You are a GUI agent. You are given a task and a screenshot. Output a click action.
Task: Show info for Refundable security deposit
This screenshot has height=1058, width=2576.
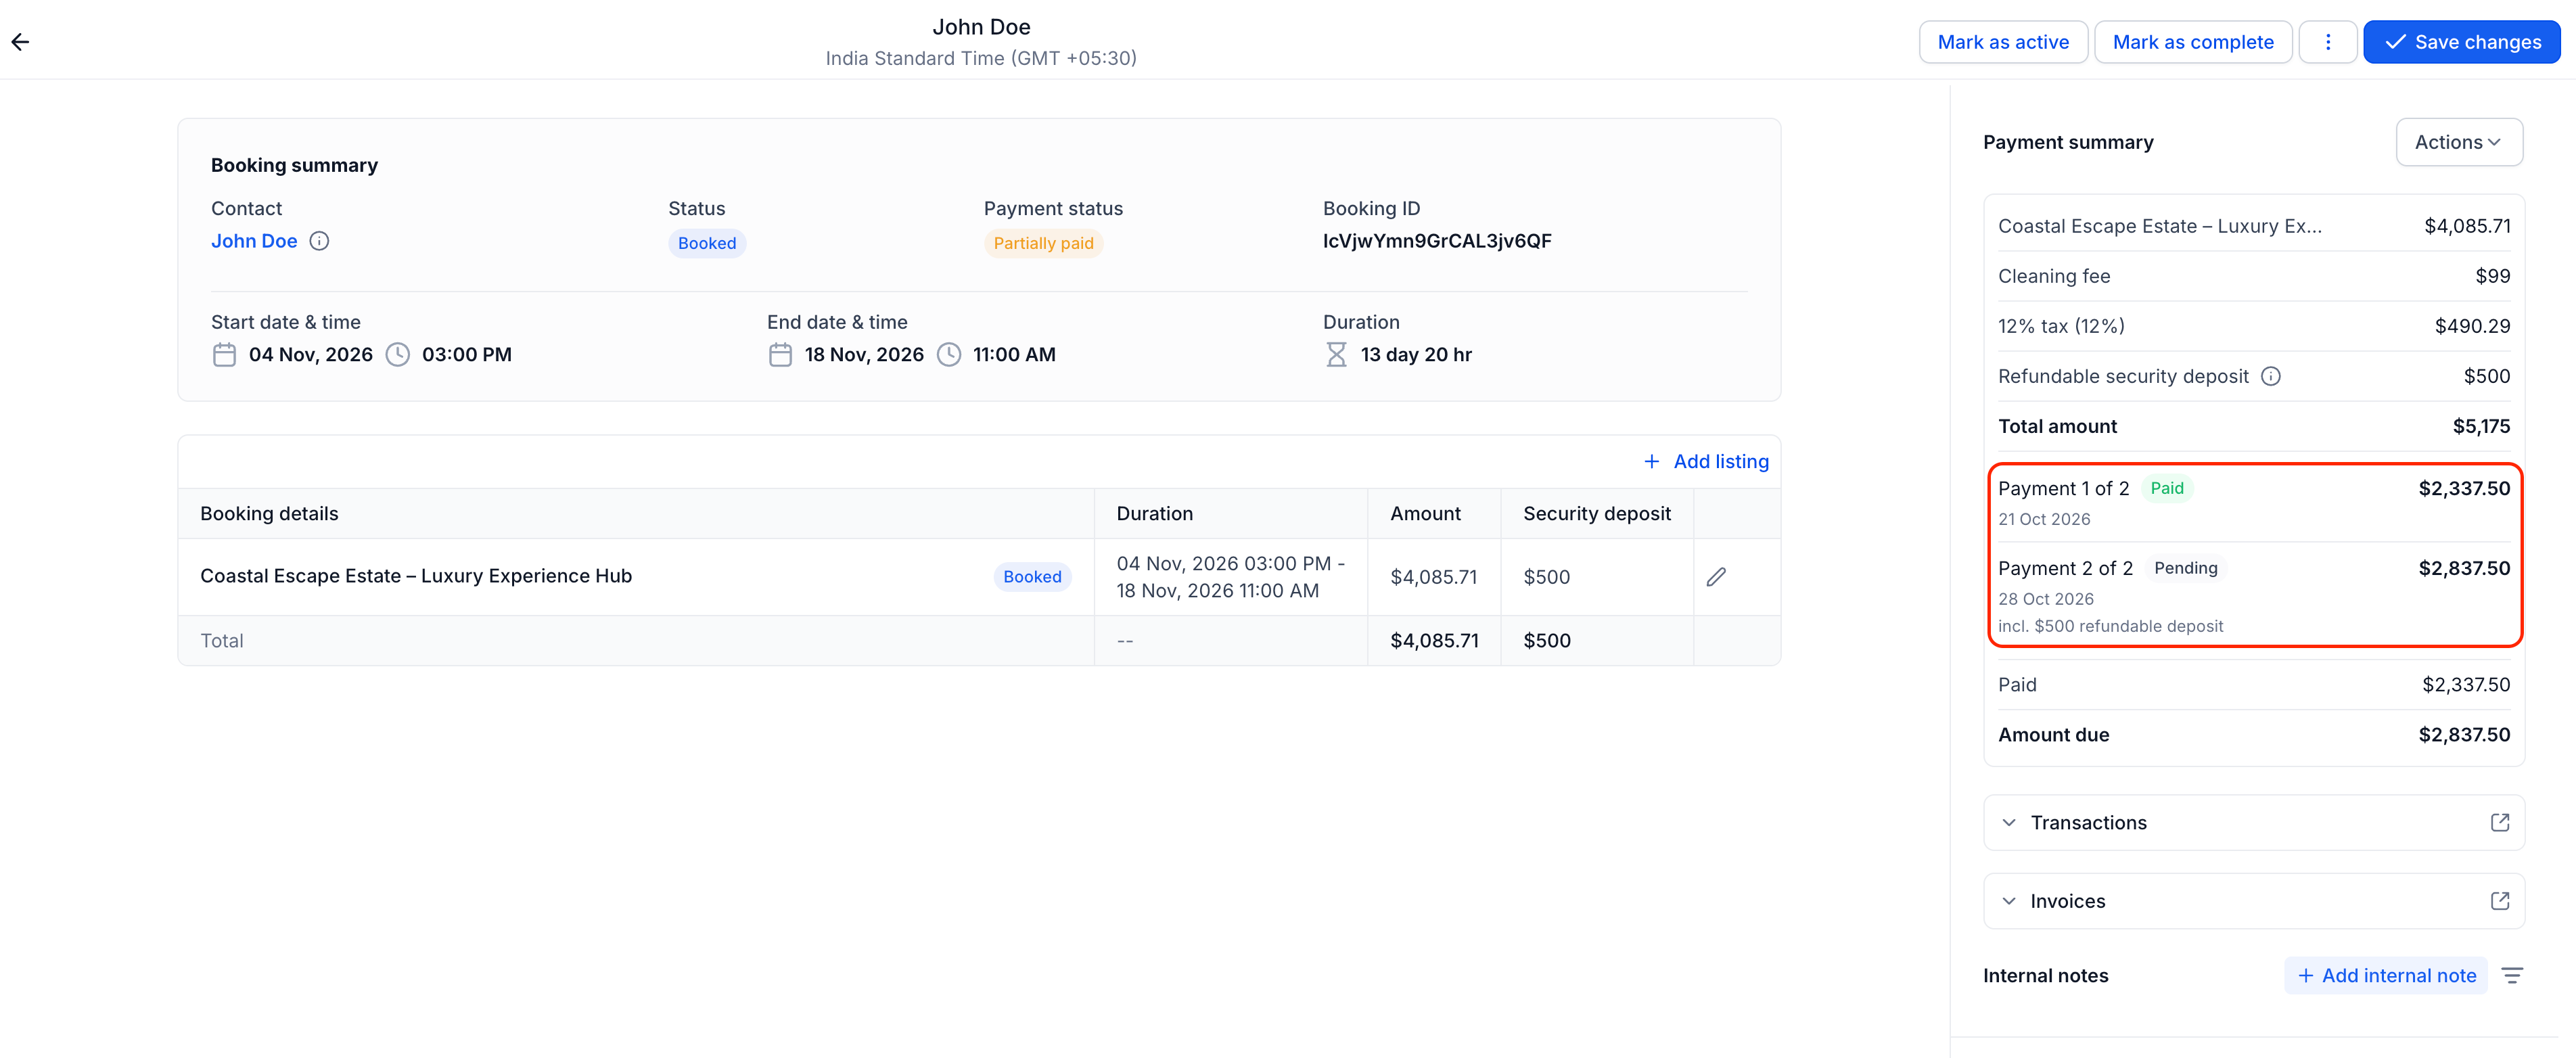(x=2271, y=376)
